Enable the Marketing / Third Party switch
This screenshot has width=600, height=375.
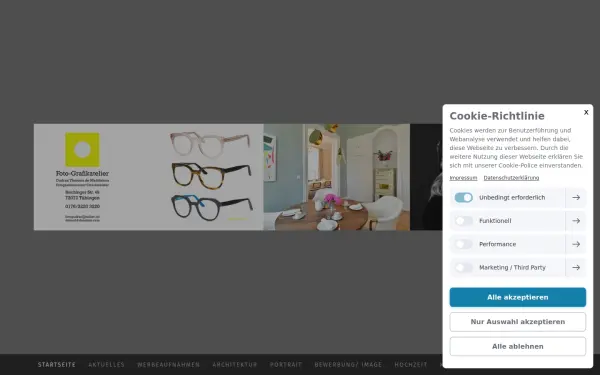[x=463, y=267]
